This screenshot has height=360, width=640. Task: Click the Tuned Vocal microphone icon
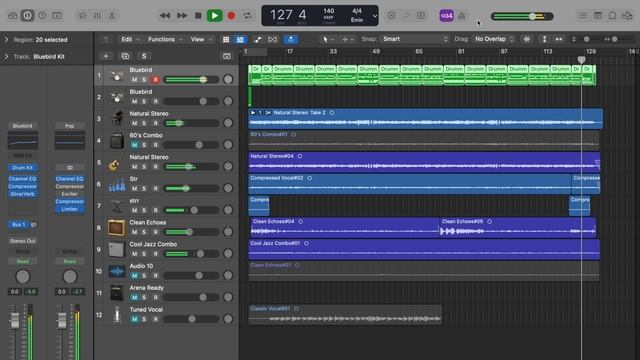click(117, 315)
